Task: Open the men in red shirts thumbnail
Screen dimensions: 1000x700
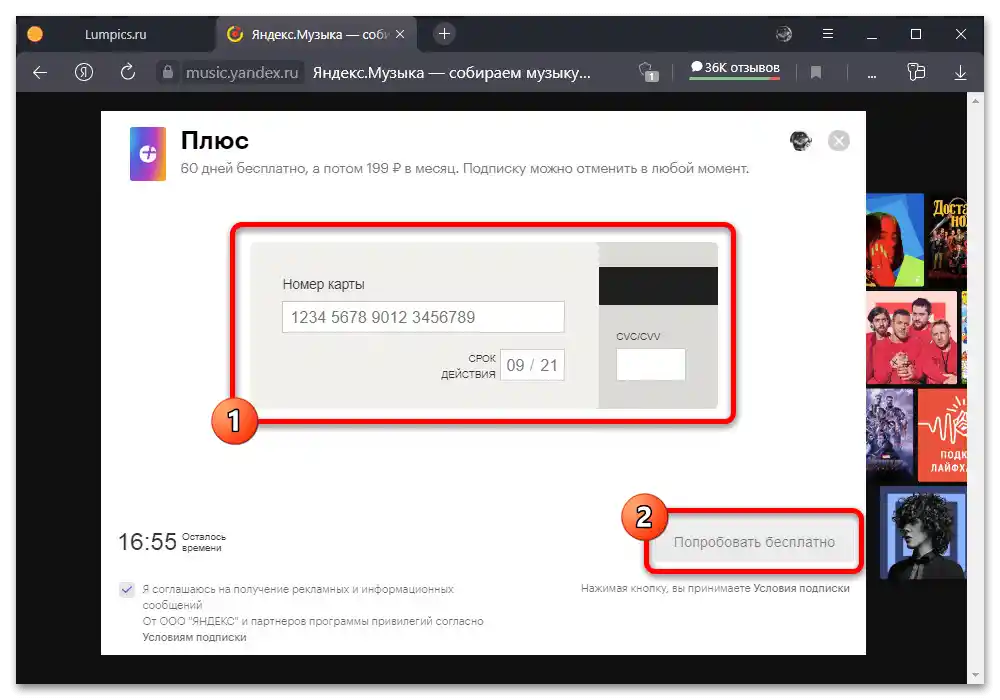Action: tap(911, 338)
